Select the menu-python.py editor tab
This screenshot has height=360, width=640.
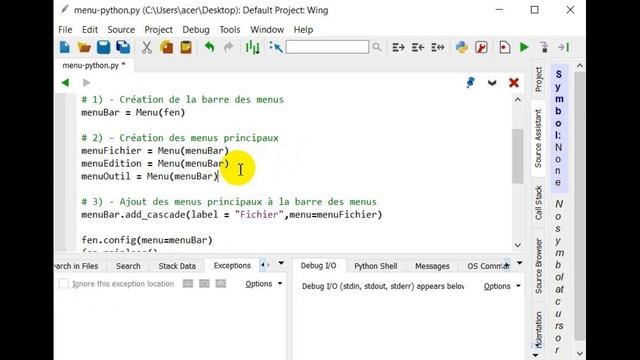[93, 65]
